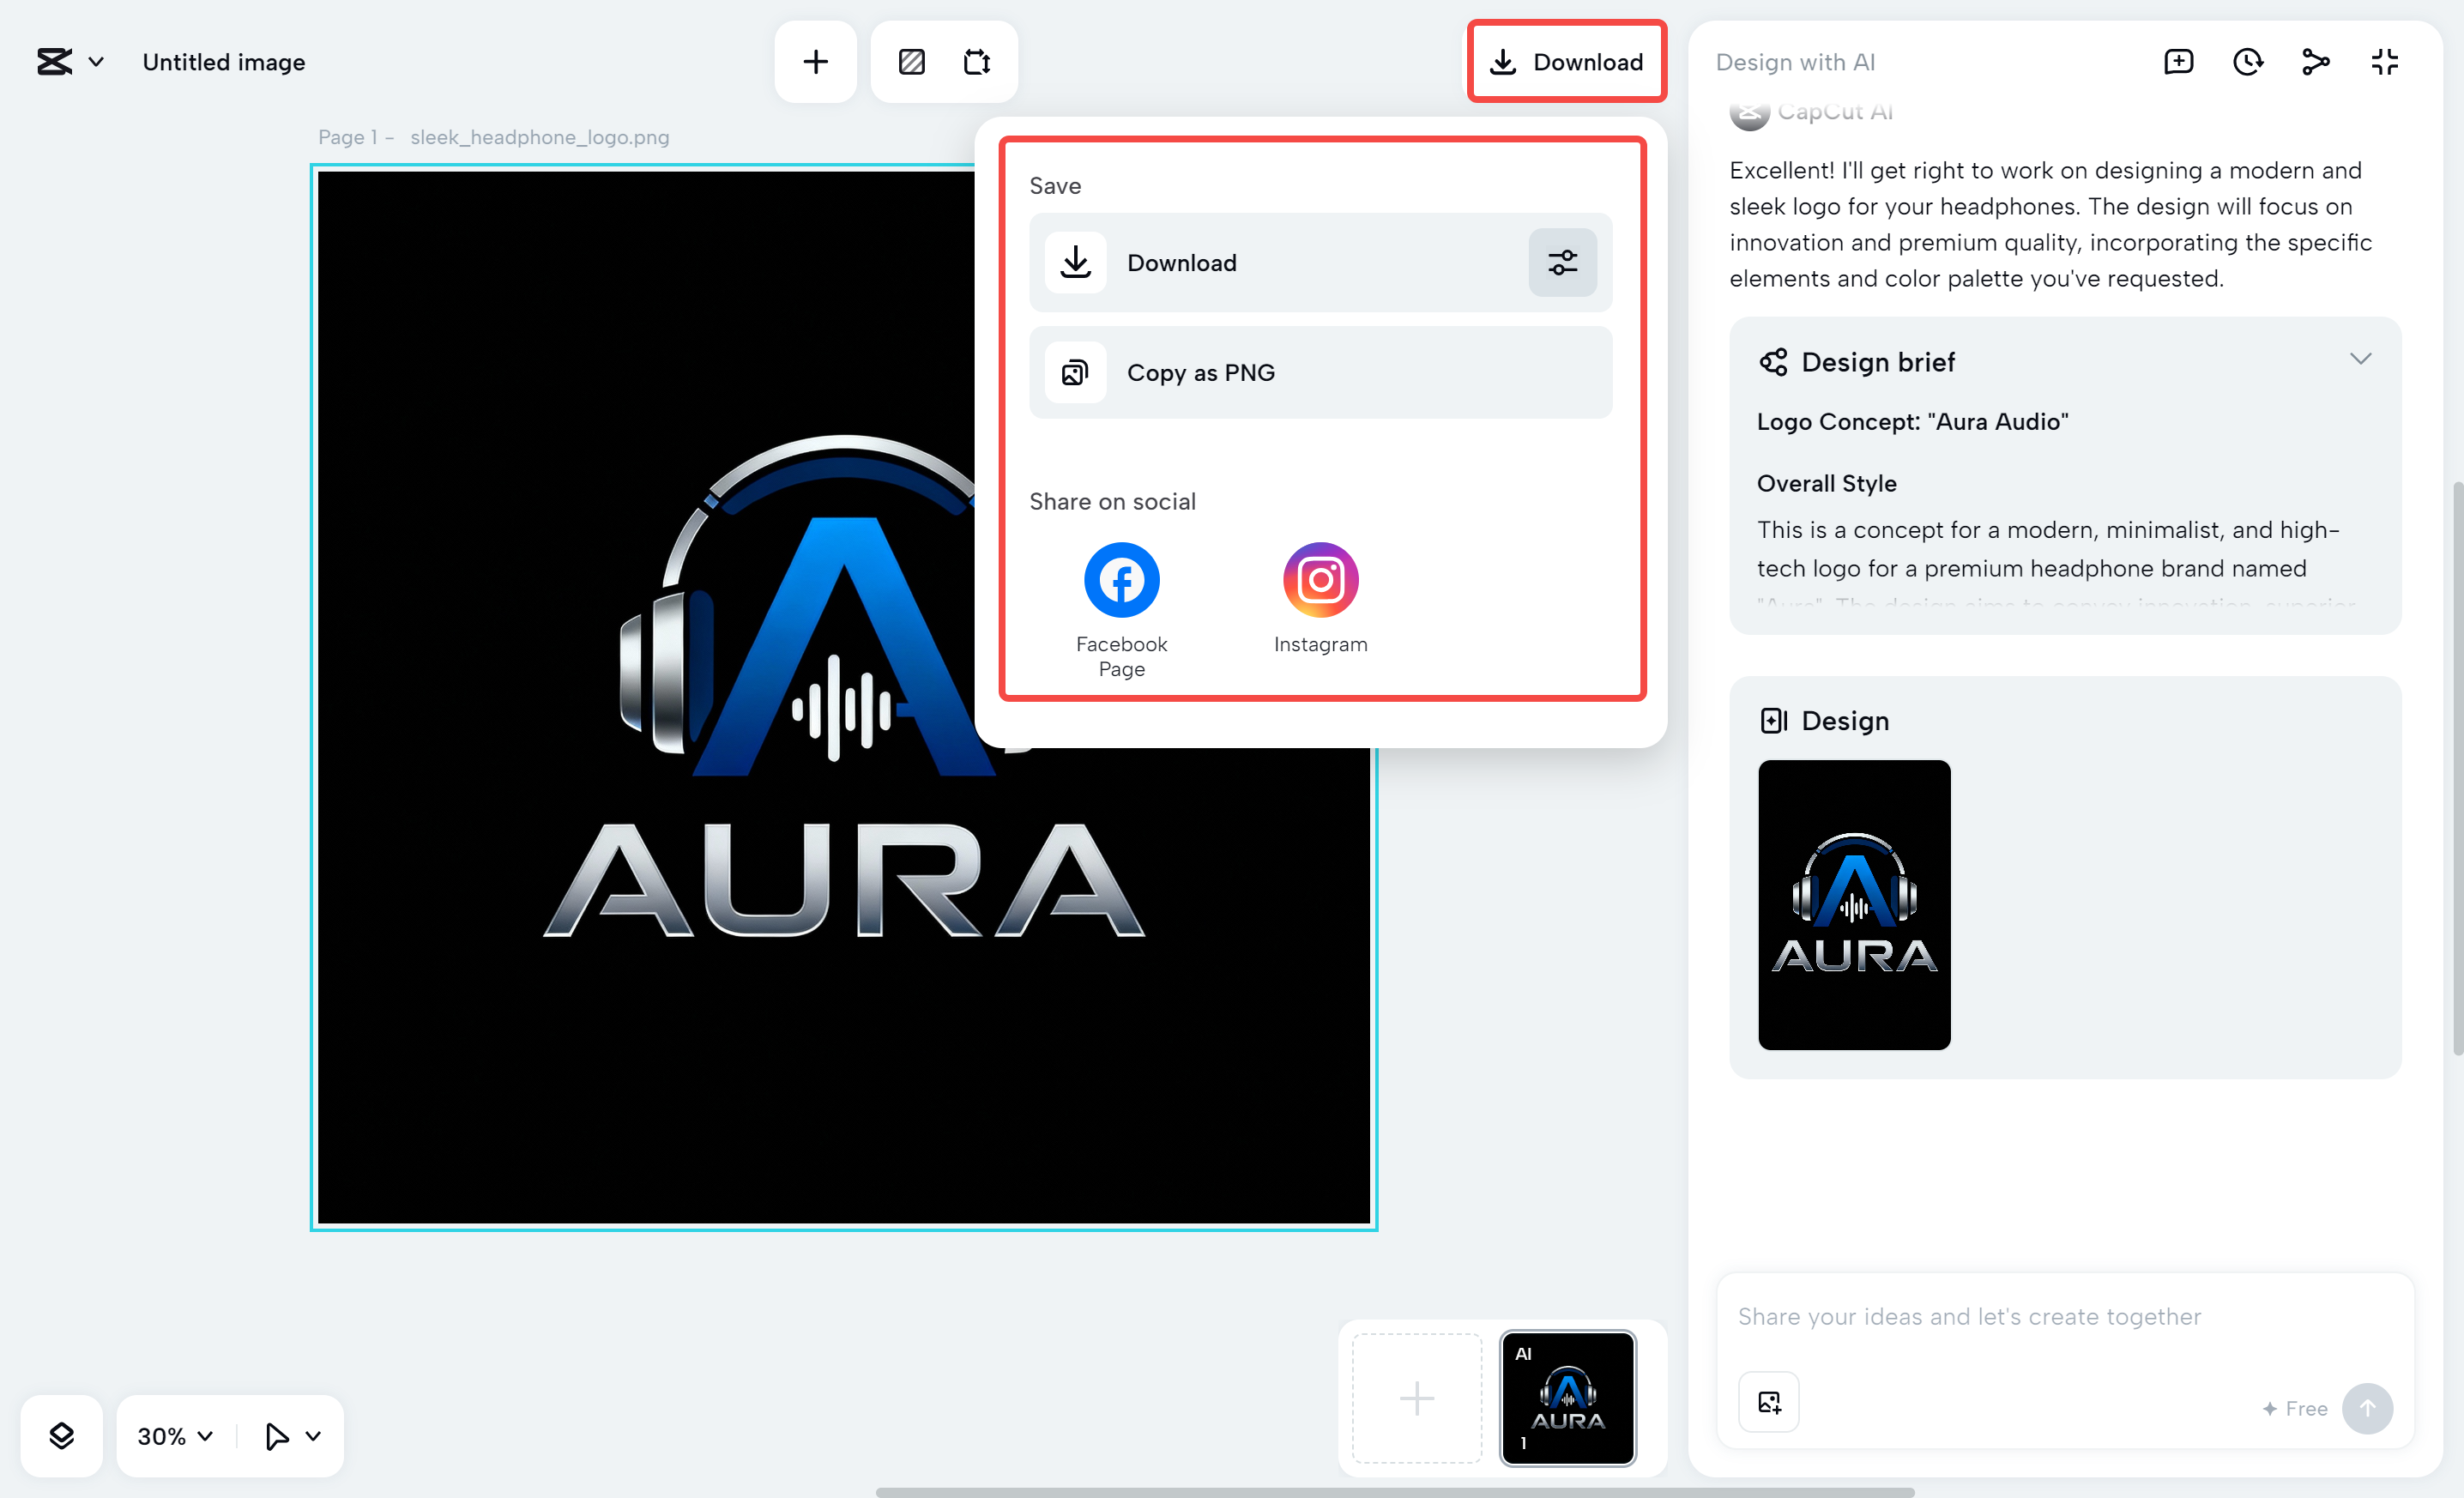Collapse the Design brief section
The image size is (2464, 1498).
[2361, 359]
